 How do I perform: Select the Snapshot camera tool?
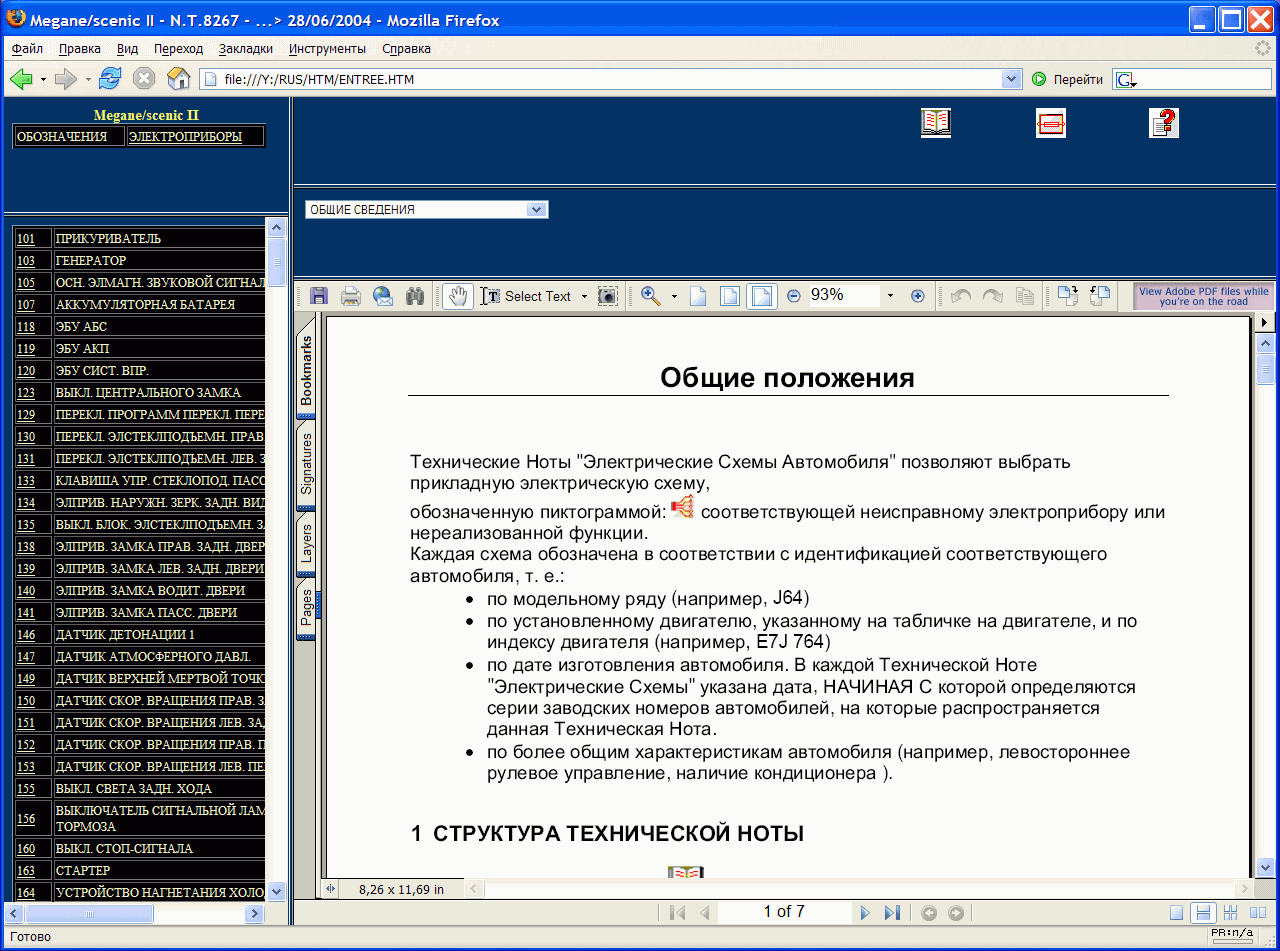pyautogui.click(x=607, y=296)
